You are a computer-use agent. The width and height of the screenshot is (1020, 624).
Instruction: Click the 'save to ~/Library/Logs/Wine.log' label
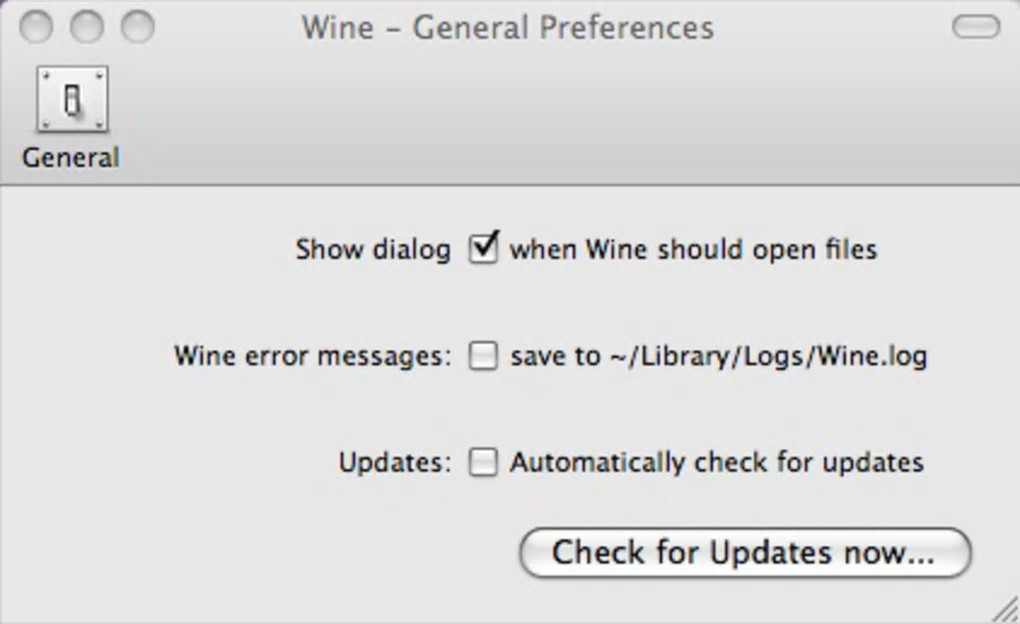[718, 356]
